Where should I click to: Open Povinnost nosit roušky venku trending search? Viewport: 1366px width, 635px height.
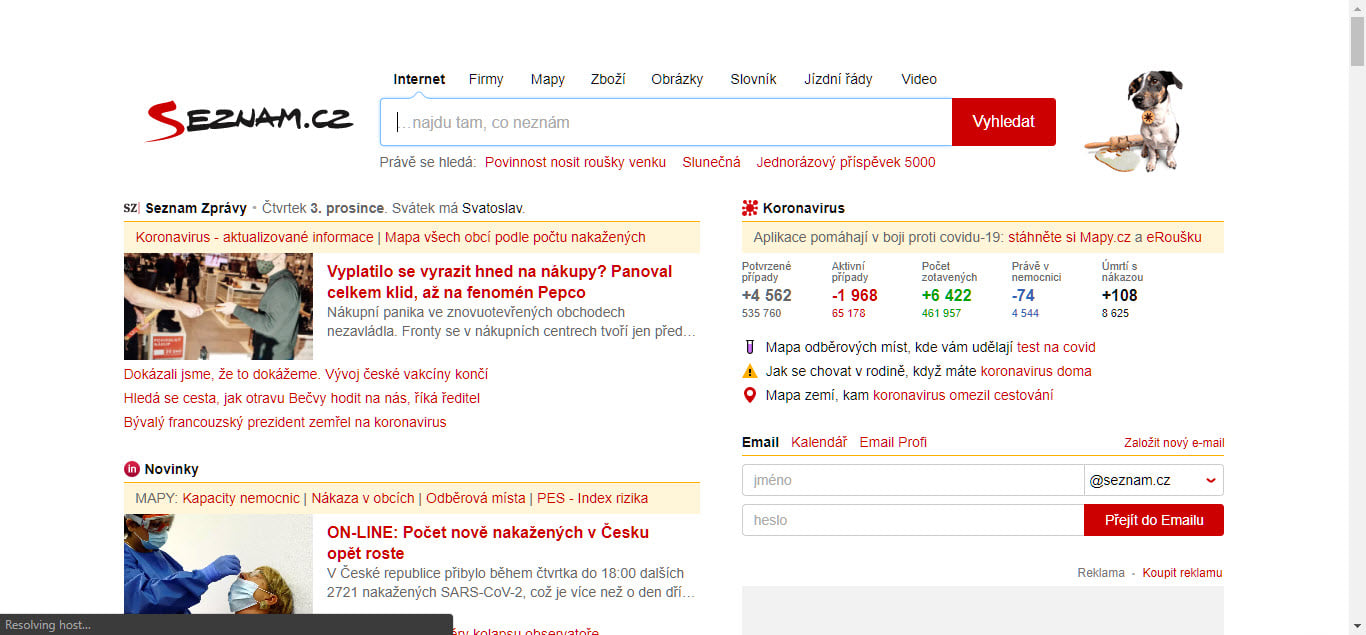tap(575, 162)
